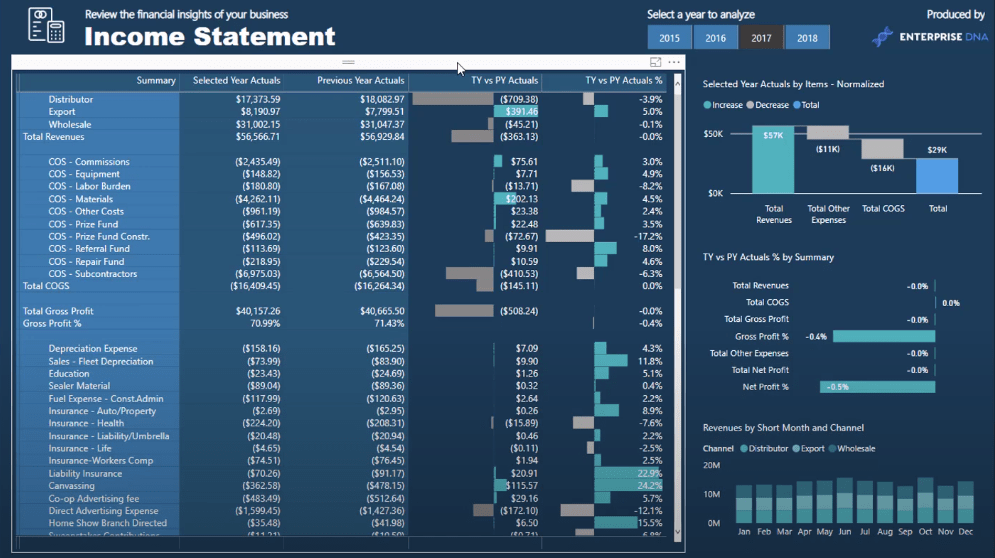Click the $56,929.84 previous year total value

click(x=382, y=136)
